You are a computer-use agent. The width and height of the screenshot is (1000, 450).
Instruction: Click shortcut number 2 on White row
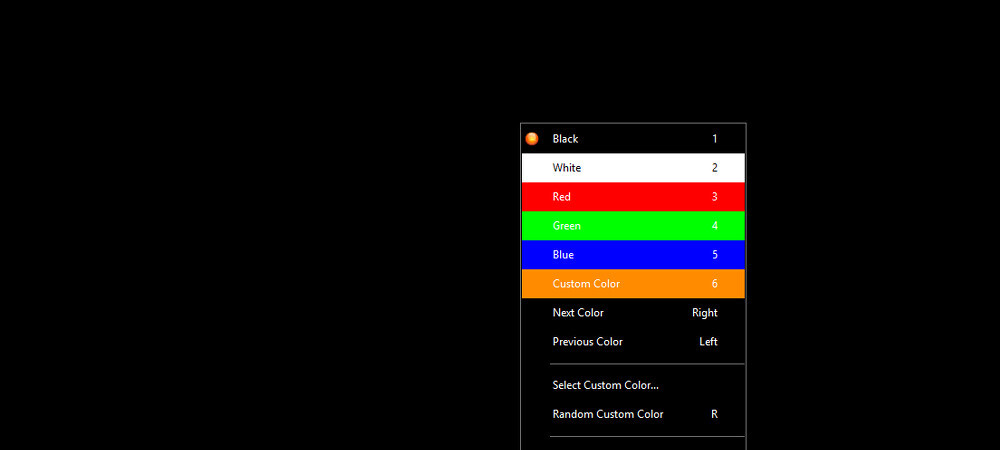pyautogui.click(x=714, y=168)
